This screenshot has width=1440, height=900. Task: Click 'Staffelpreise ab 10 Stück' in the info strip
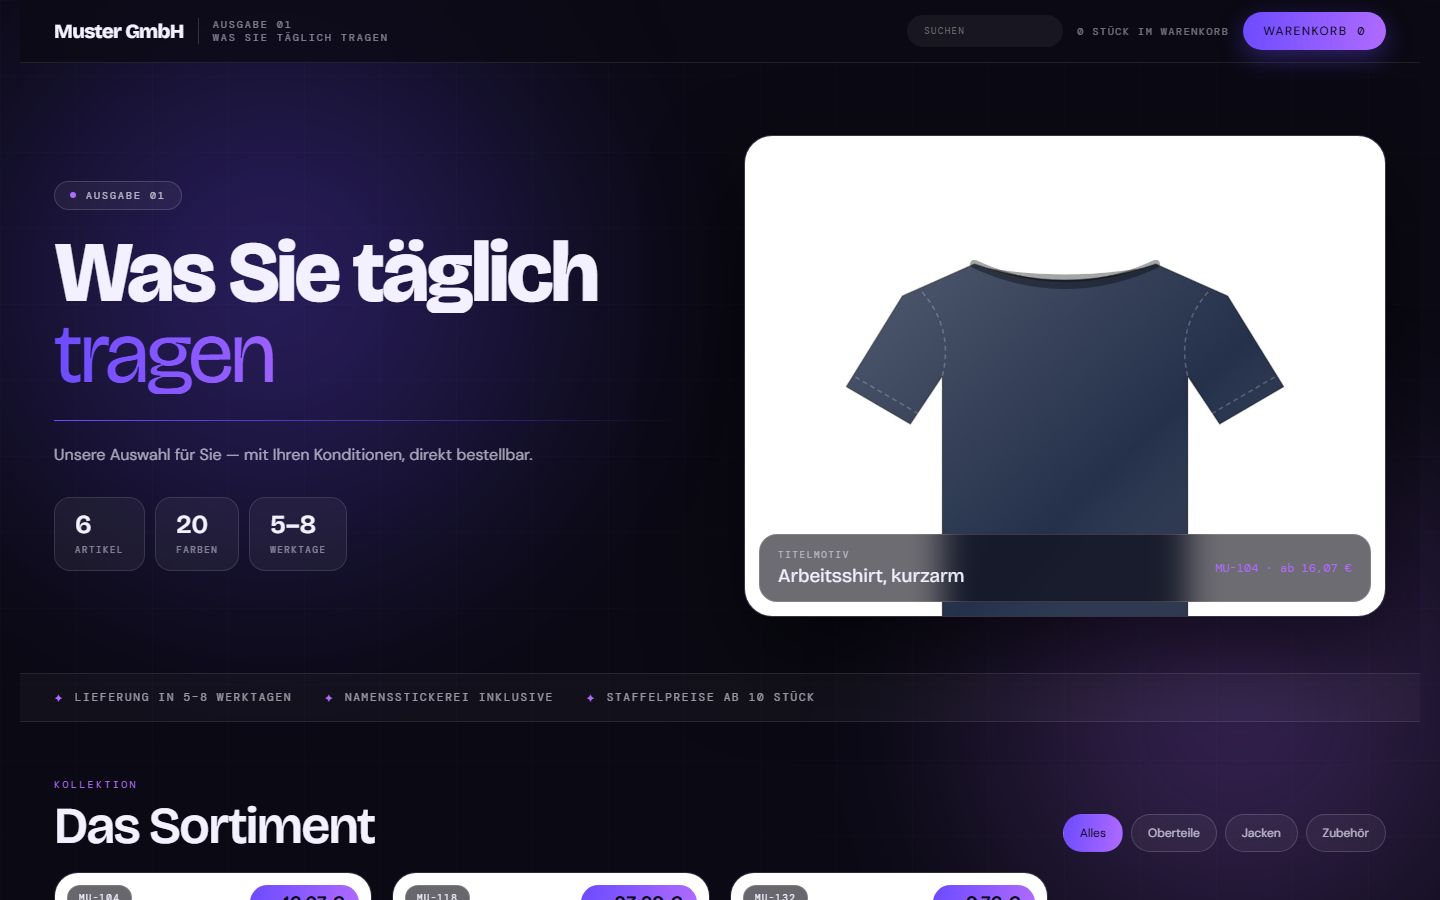pyautogui.click(x=710, y=697)
